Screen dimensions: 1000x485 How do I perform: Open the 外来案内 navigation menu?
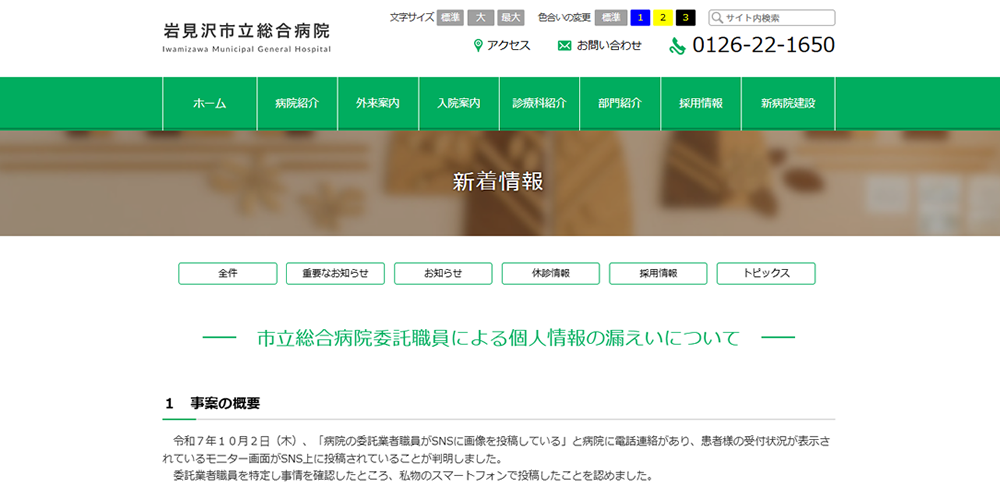(377, 104)
